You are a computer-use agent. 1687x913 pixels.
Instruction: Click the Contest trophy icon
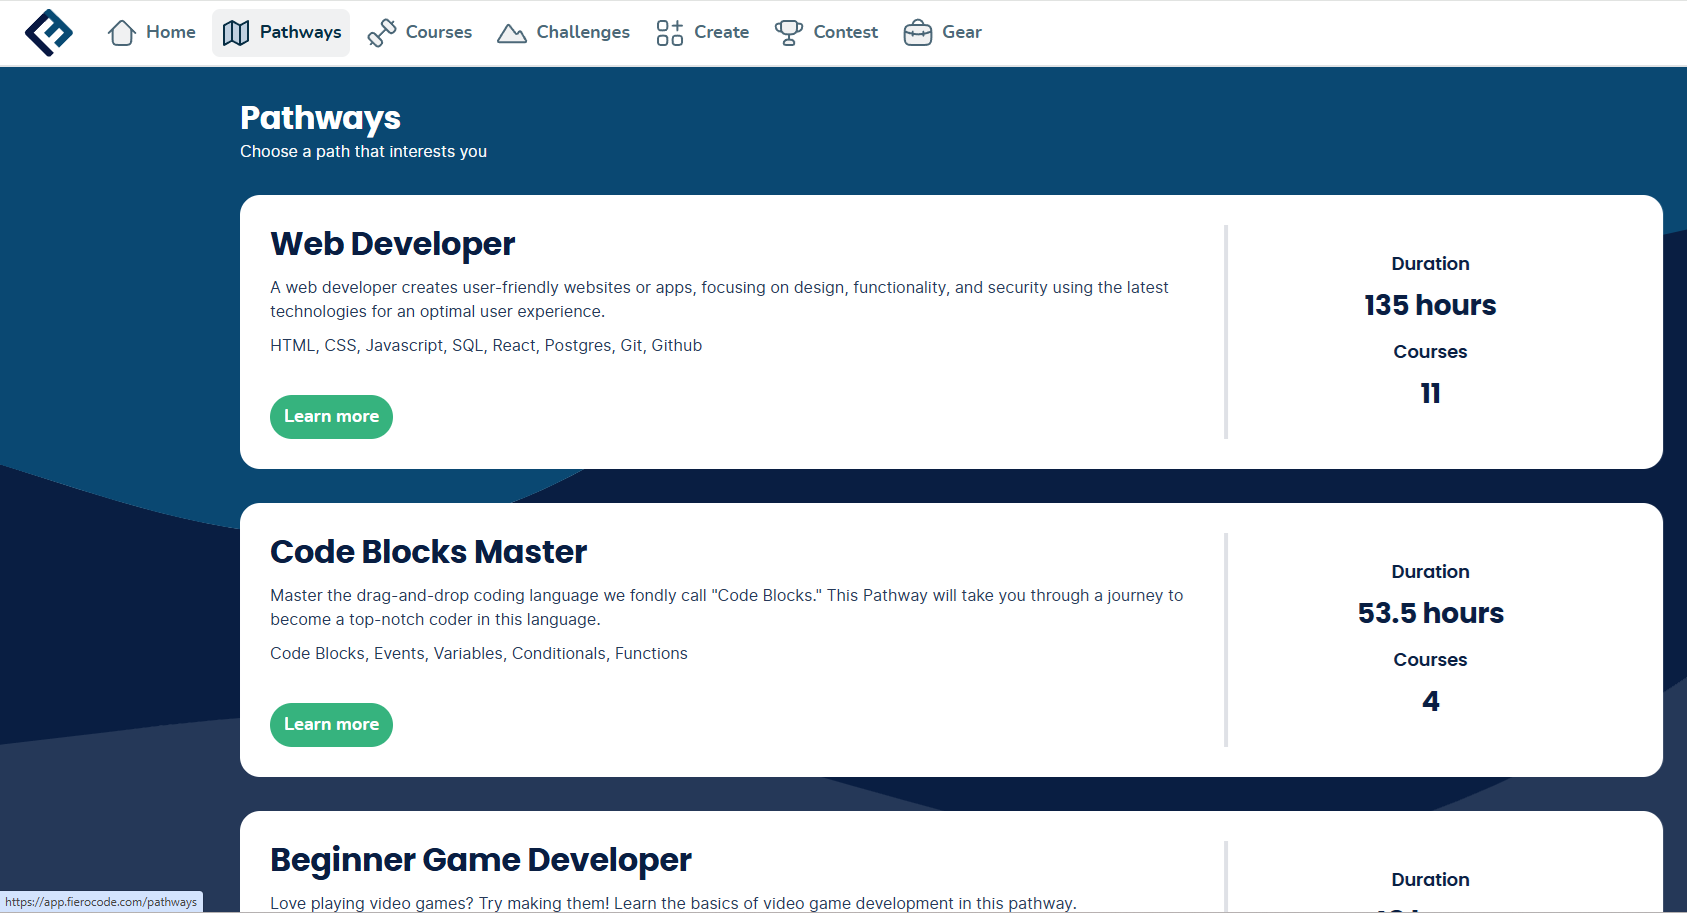point(789,33)
